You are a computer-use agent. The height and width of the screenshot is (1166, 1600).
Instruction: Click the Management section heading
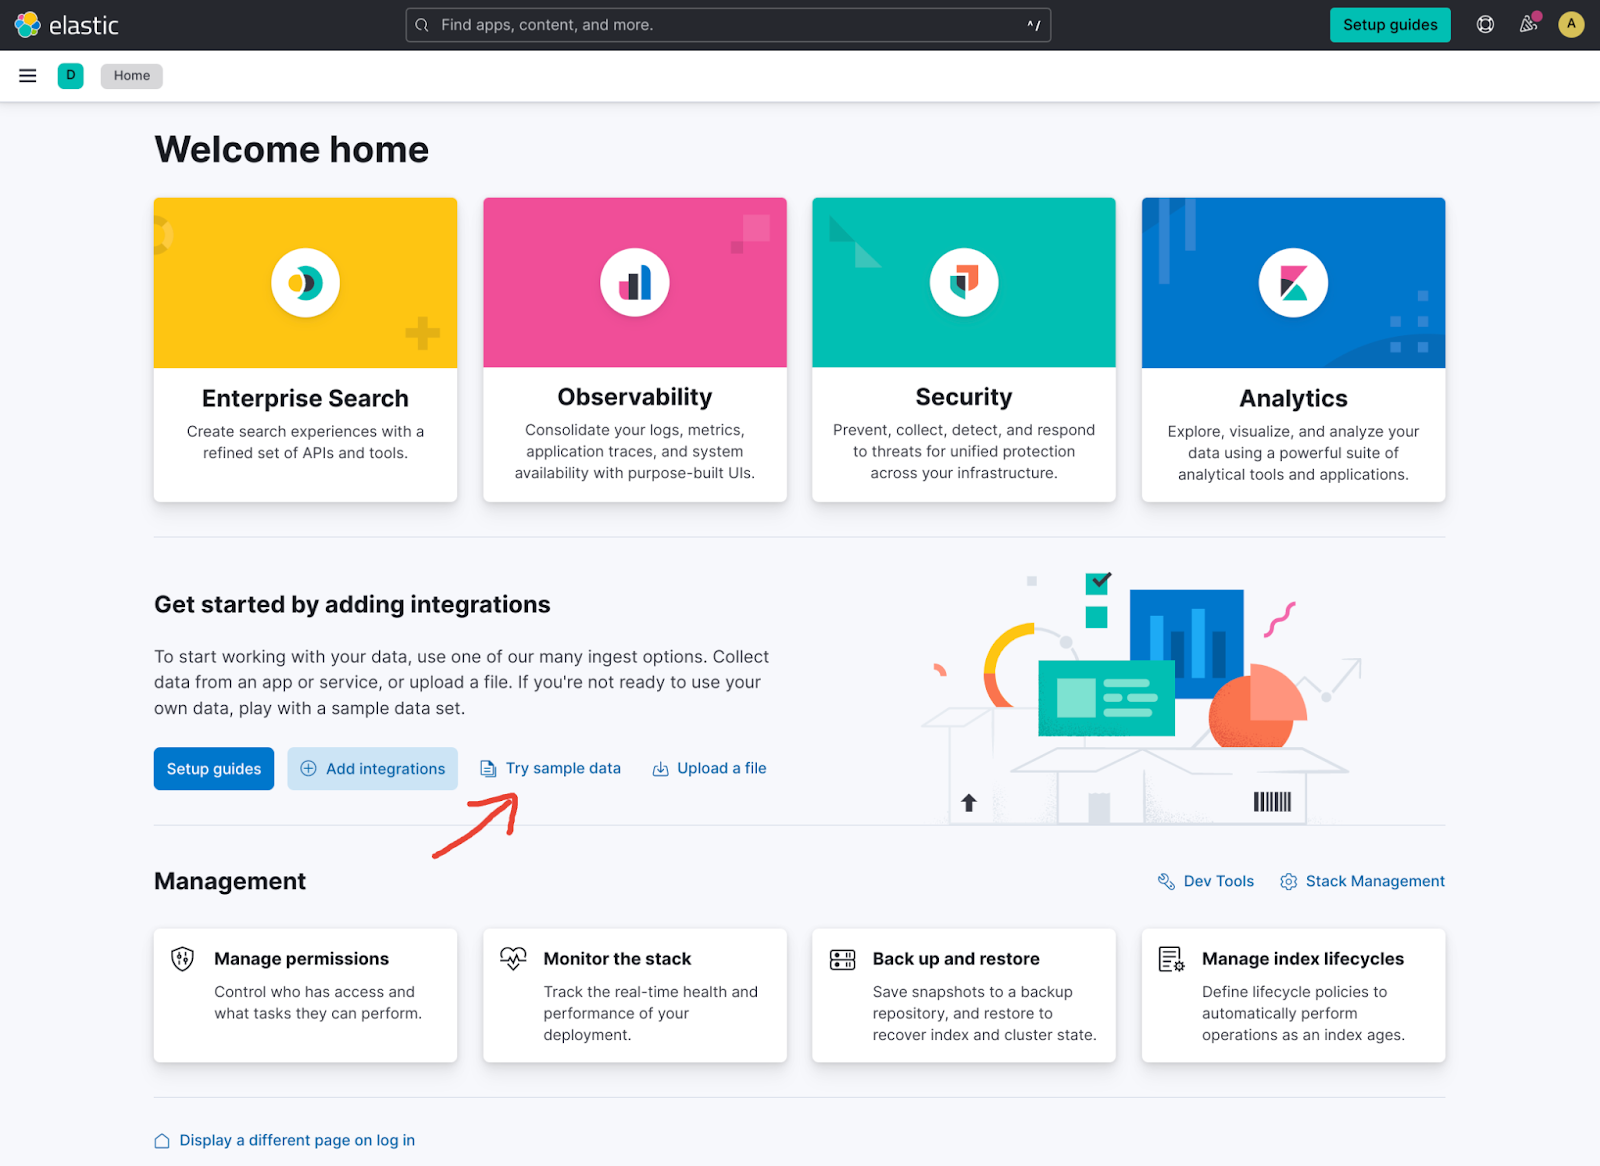230,881
